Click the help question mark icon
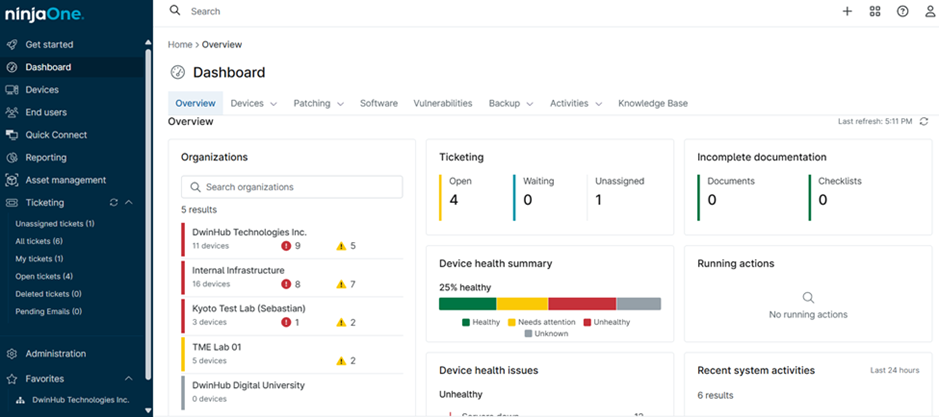 902,11
